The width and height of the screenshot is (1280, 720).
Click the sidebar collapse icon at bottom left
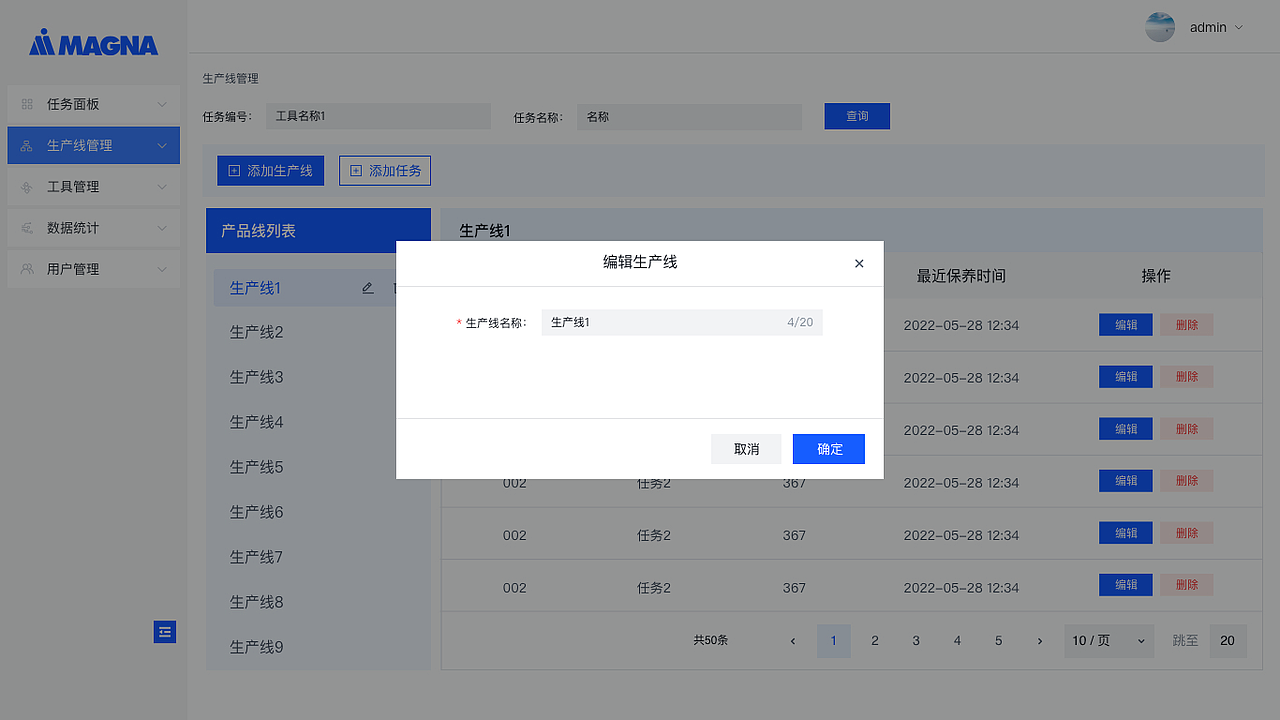click(164, 632)
